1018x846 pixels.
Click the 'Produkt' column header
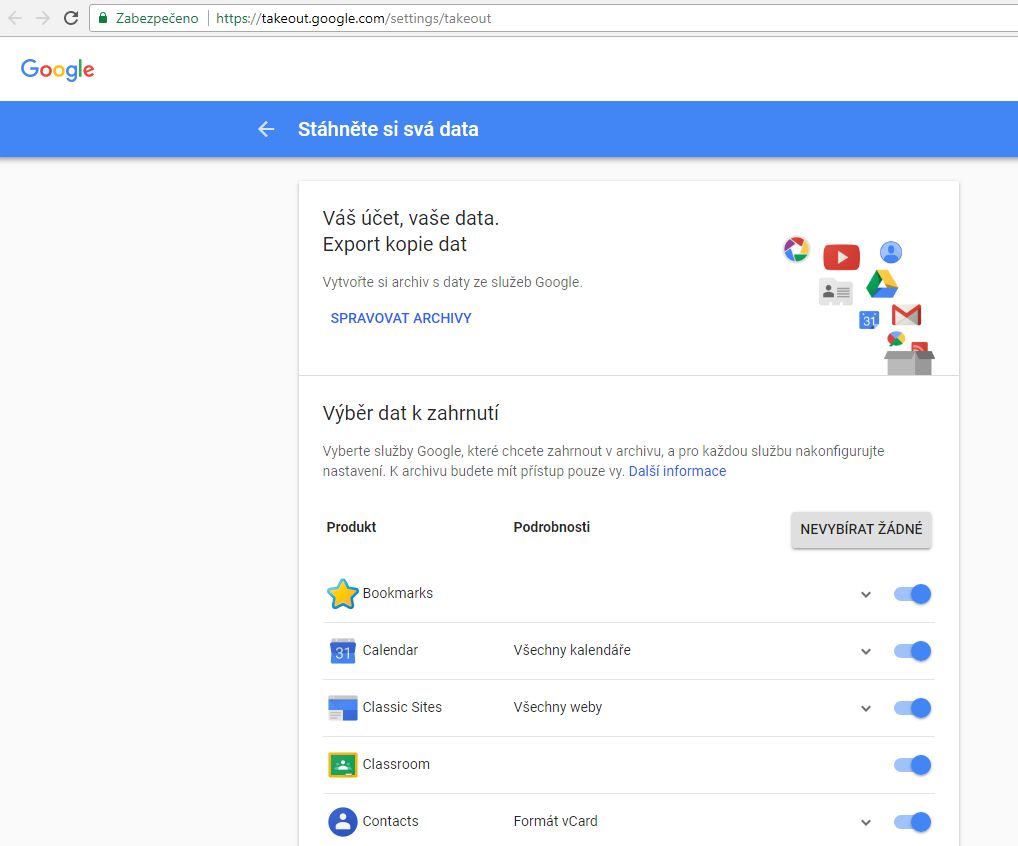coord(351,527)
